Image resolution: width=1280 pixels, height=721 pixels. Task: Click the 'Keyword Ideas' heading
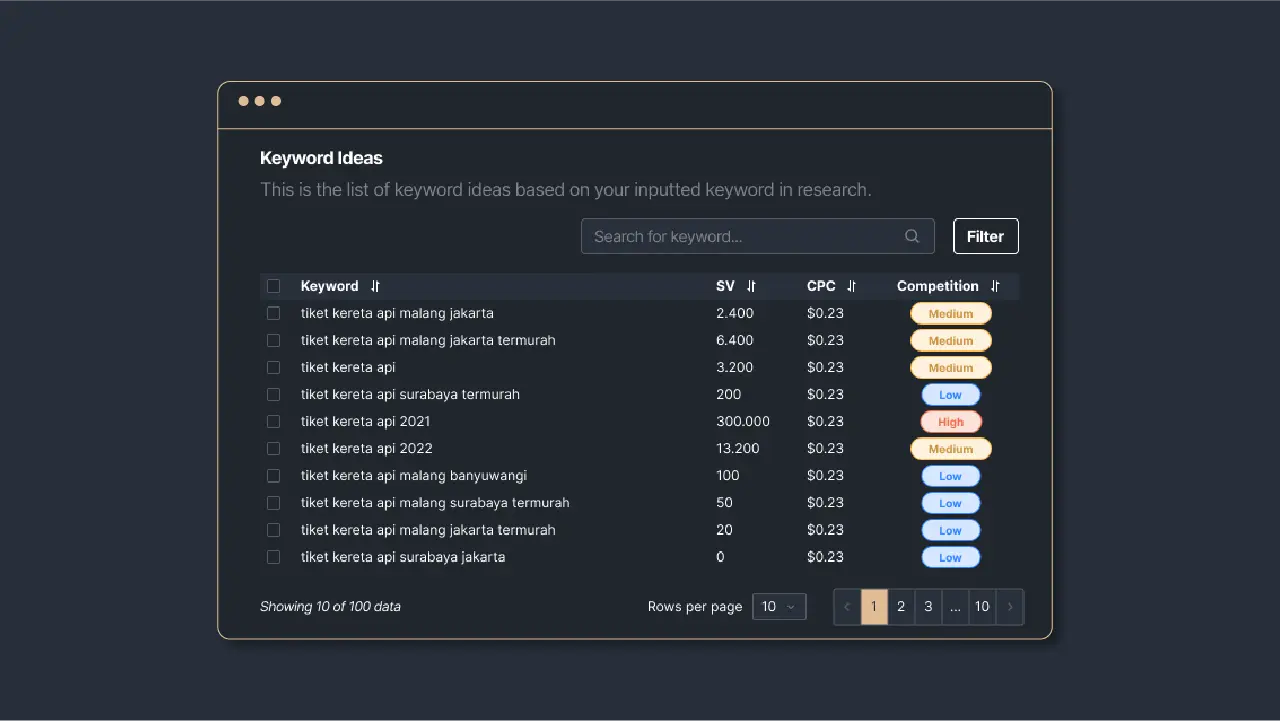[x=321, y=158]
